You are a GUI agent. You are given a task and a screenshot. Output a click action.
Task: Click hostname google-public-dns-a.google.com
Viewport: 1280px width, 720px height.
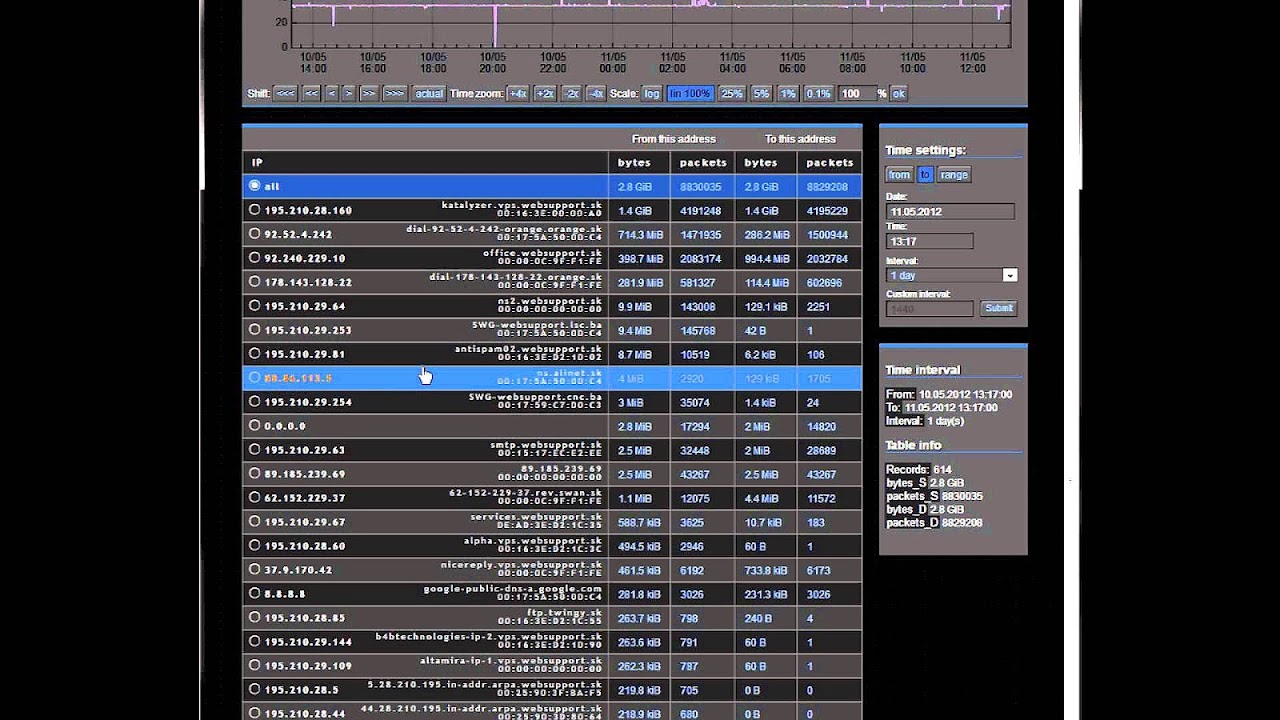coord(513,589)
